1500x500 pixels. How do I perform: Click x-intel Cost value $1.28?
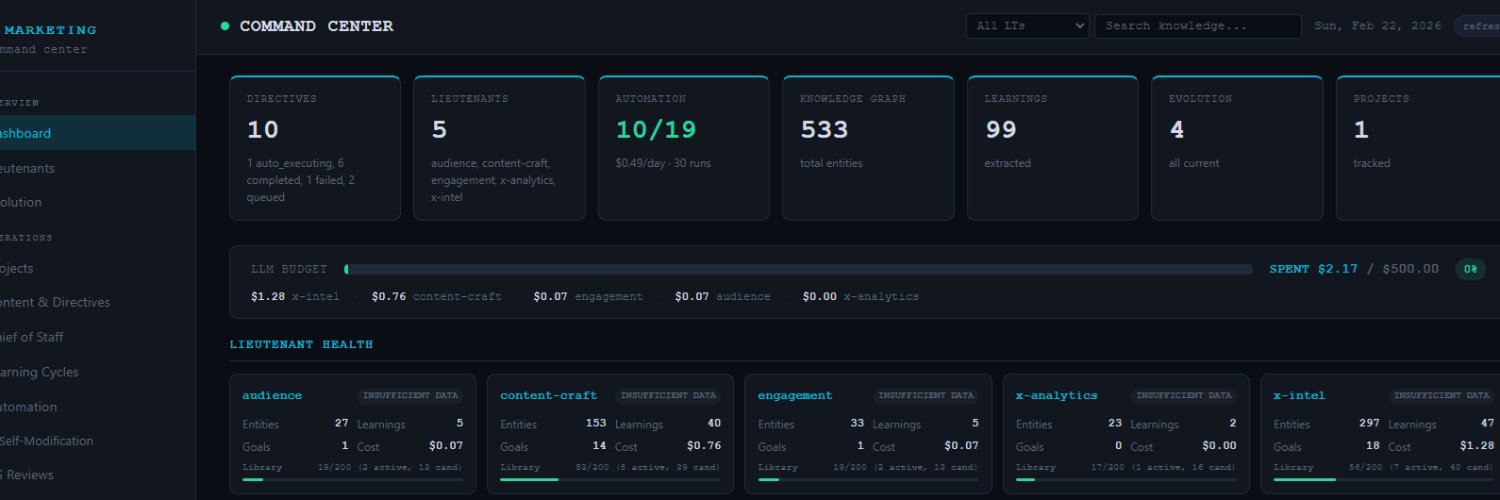point(1478,446)
